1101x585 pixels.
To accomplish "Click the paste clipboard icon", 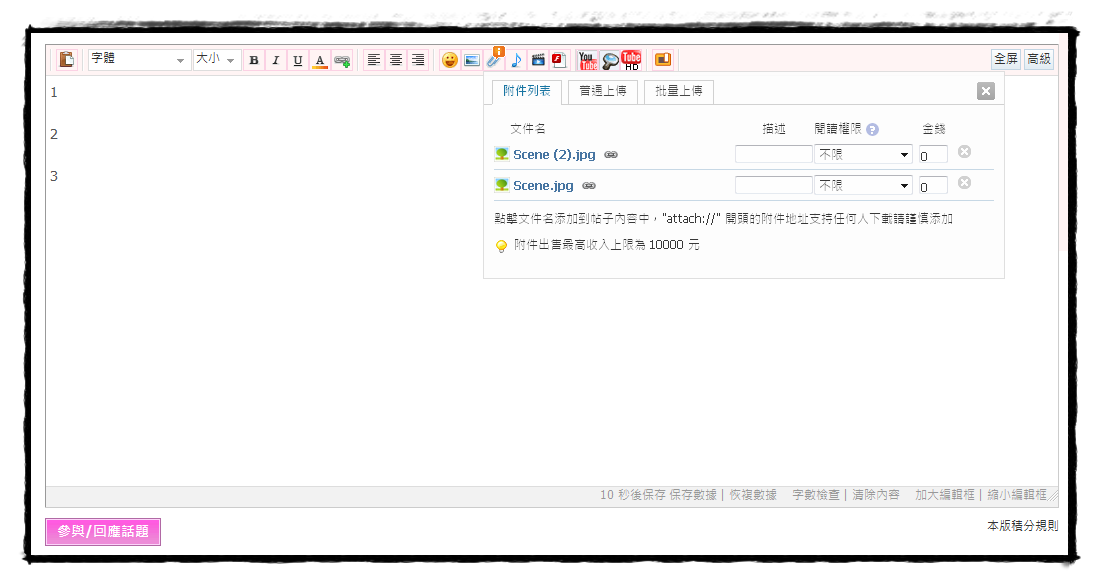I will coord(67,60).
